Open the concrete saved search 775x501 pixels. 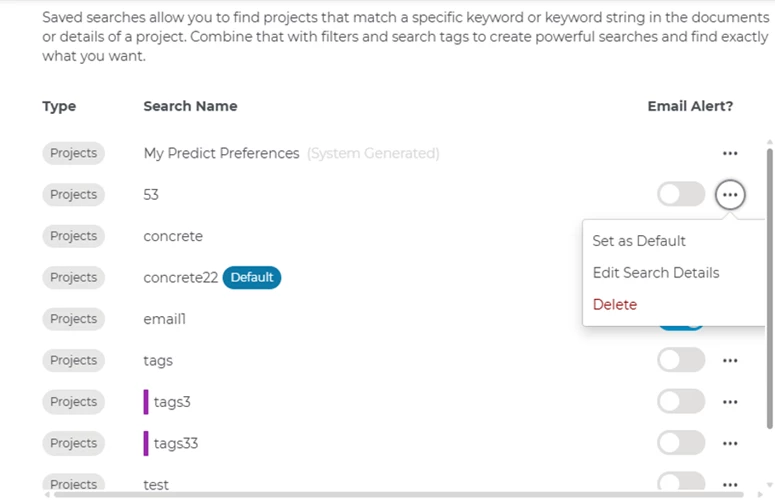[x=173, y=237]
